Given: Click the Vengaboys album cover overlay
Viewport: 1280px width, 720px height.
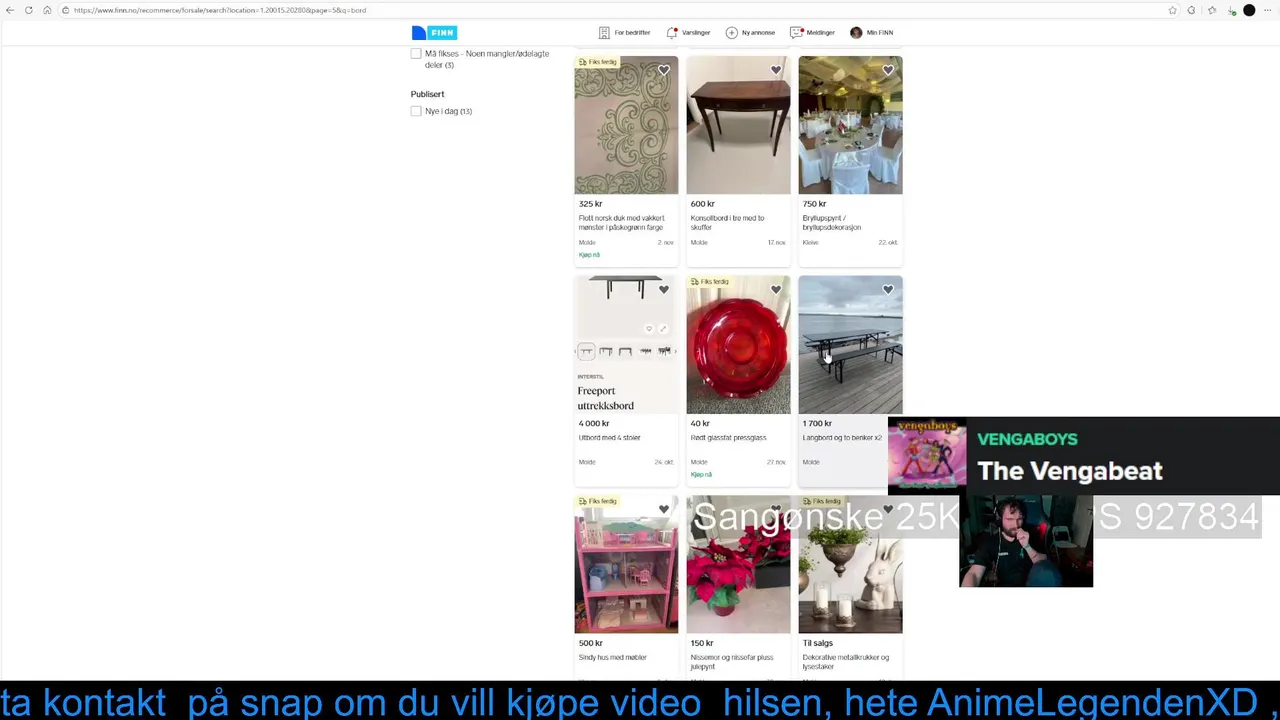Looking at the screenshot, I should (927, 456).
